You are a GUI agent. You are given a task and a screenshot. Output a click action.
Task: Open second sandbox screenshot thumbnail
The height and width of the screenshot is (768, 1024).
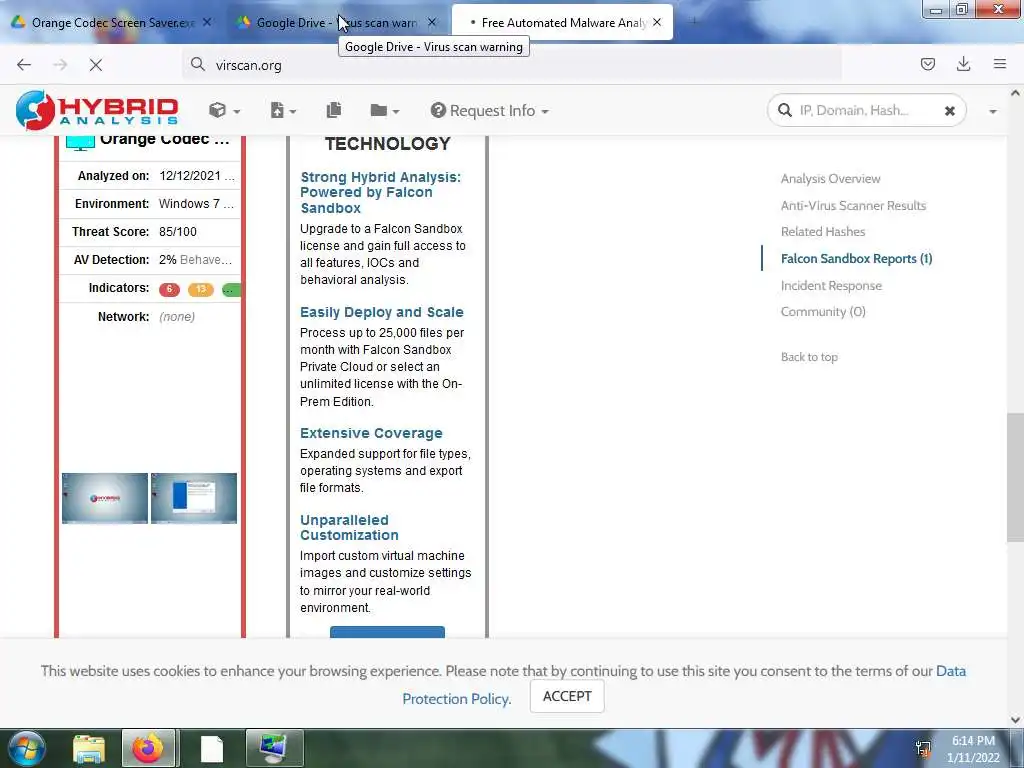(x=193, y=498)
